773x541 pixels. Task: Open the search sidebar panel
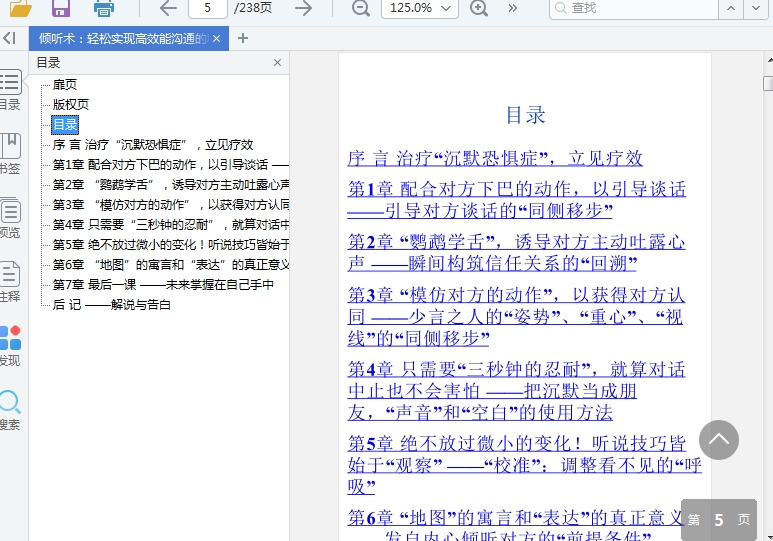[x=9, y=409]
